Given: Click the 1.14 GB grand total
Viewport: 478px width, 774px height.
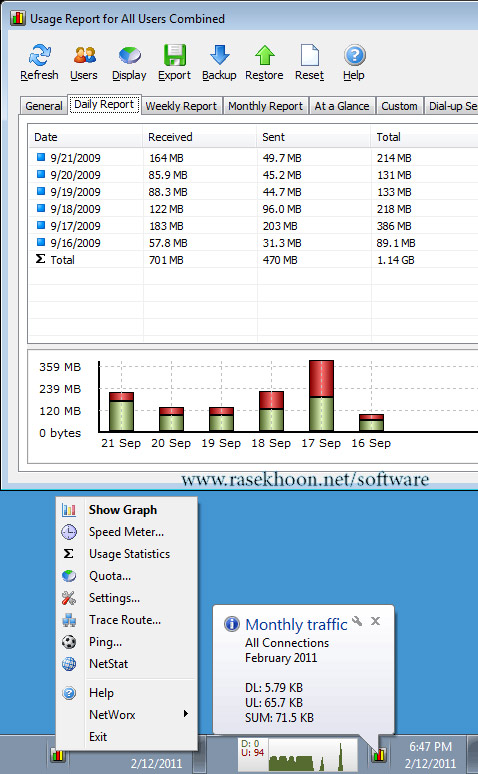Looking at the screenshot, I should [396, 260].
